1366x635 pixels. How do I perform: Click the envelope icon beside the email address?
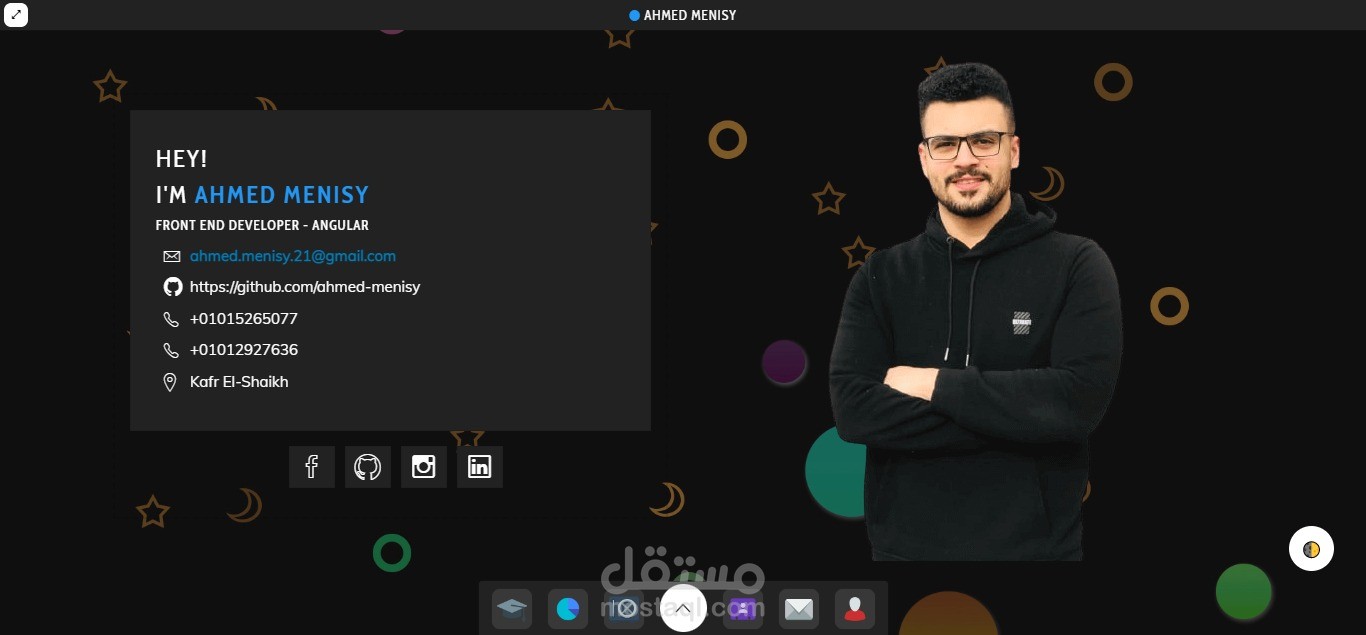(x=172, y=257)
